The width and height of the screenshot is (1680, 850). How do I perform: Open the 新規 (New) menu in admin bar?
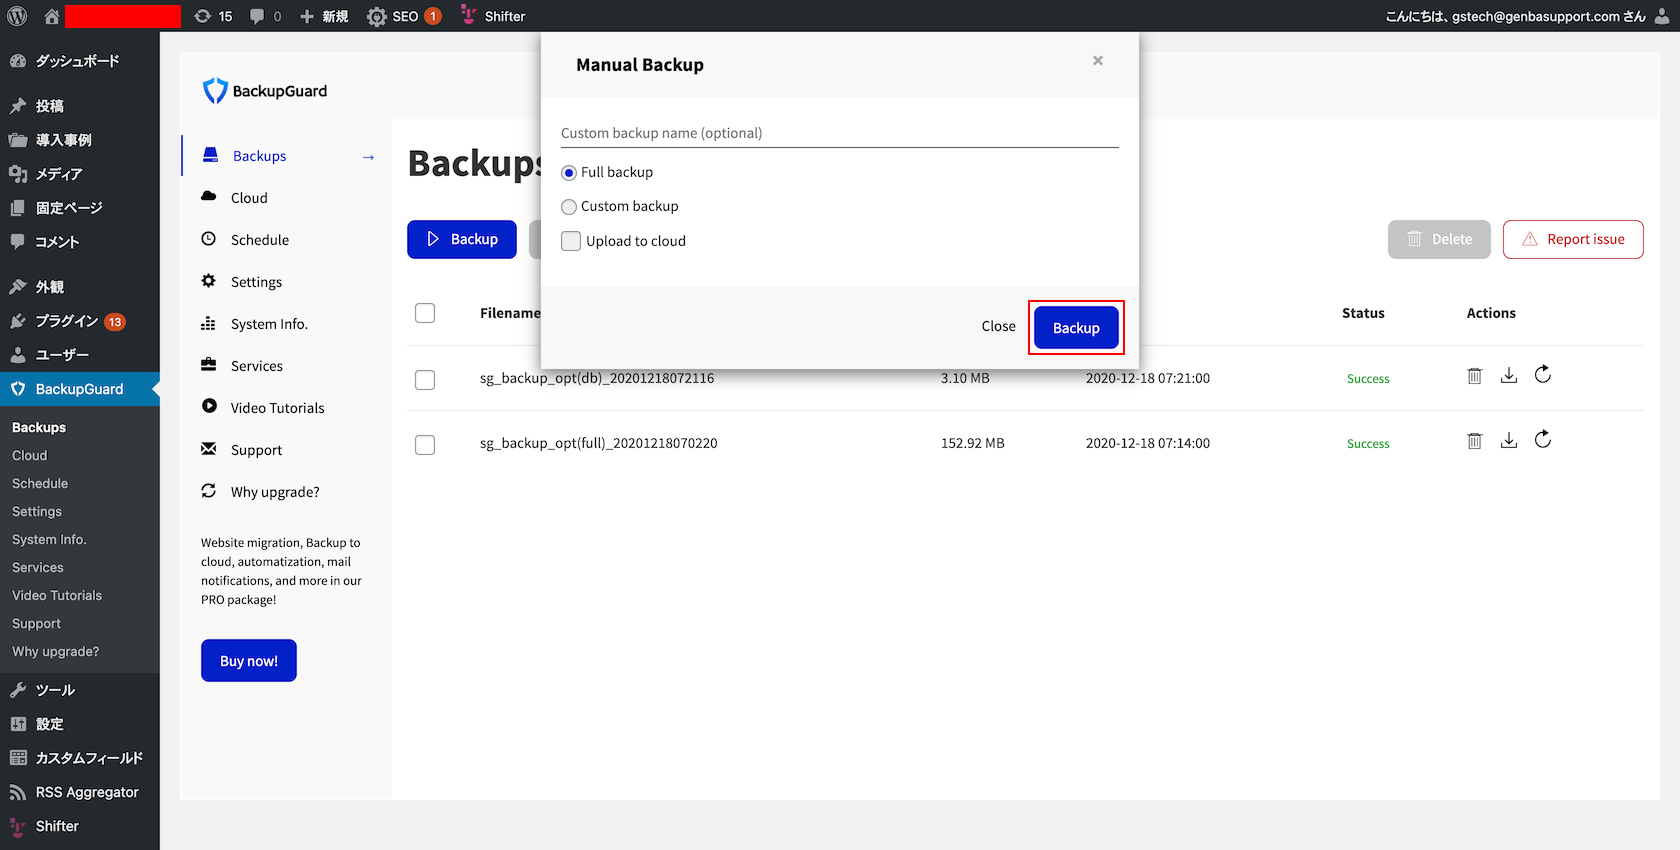[x=324, y=16]
